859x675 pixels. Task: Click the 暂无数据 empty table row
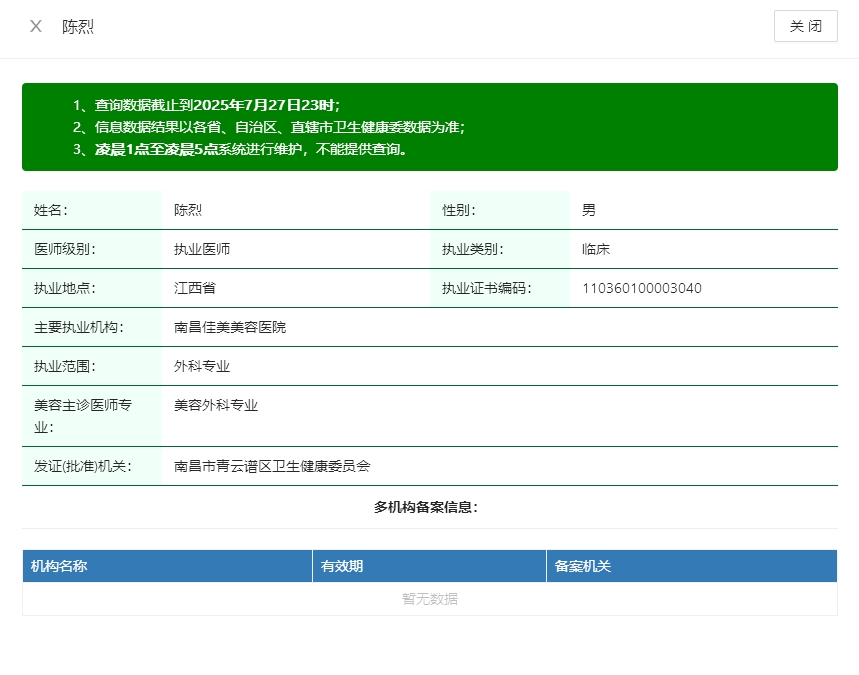(429, 599)
